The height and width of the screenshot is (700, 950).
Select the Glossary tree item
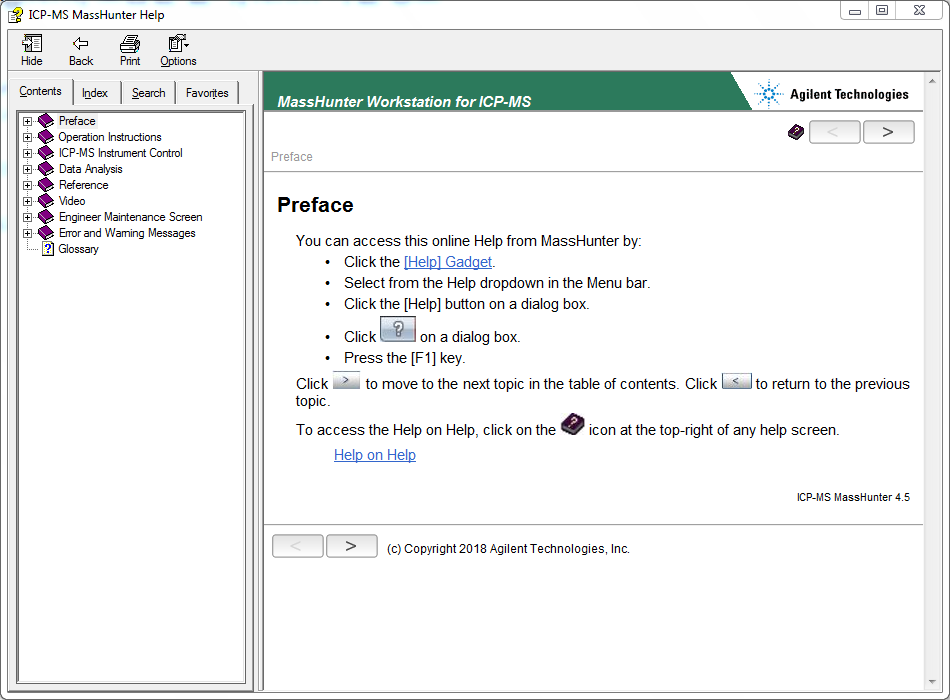tap(78, 249)
